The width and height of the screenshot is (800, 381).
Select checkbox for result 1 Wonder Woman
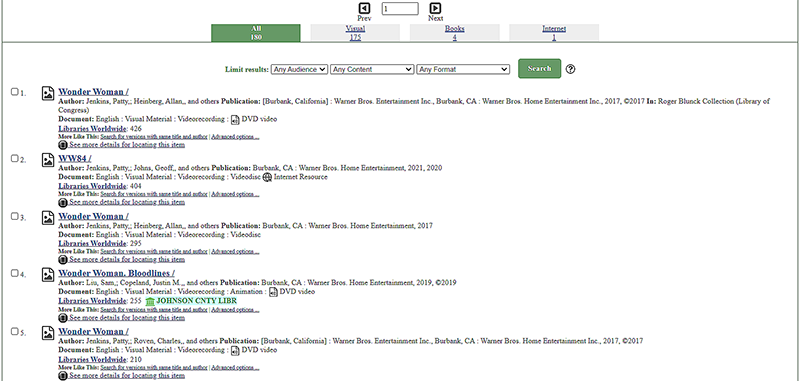(15, 92)
